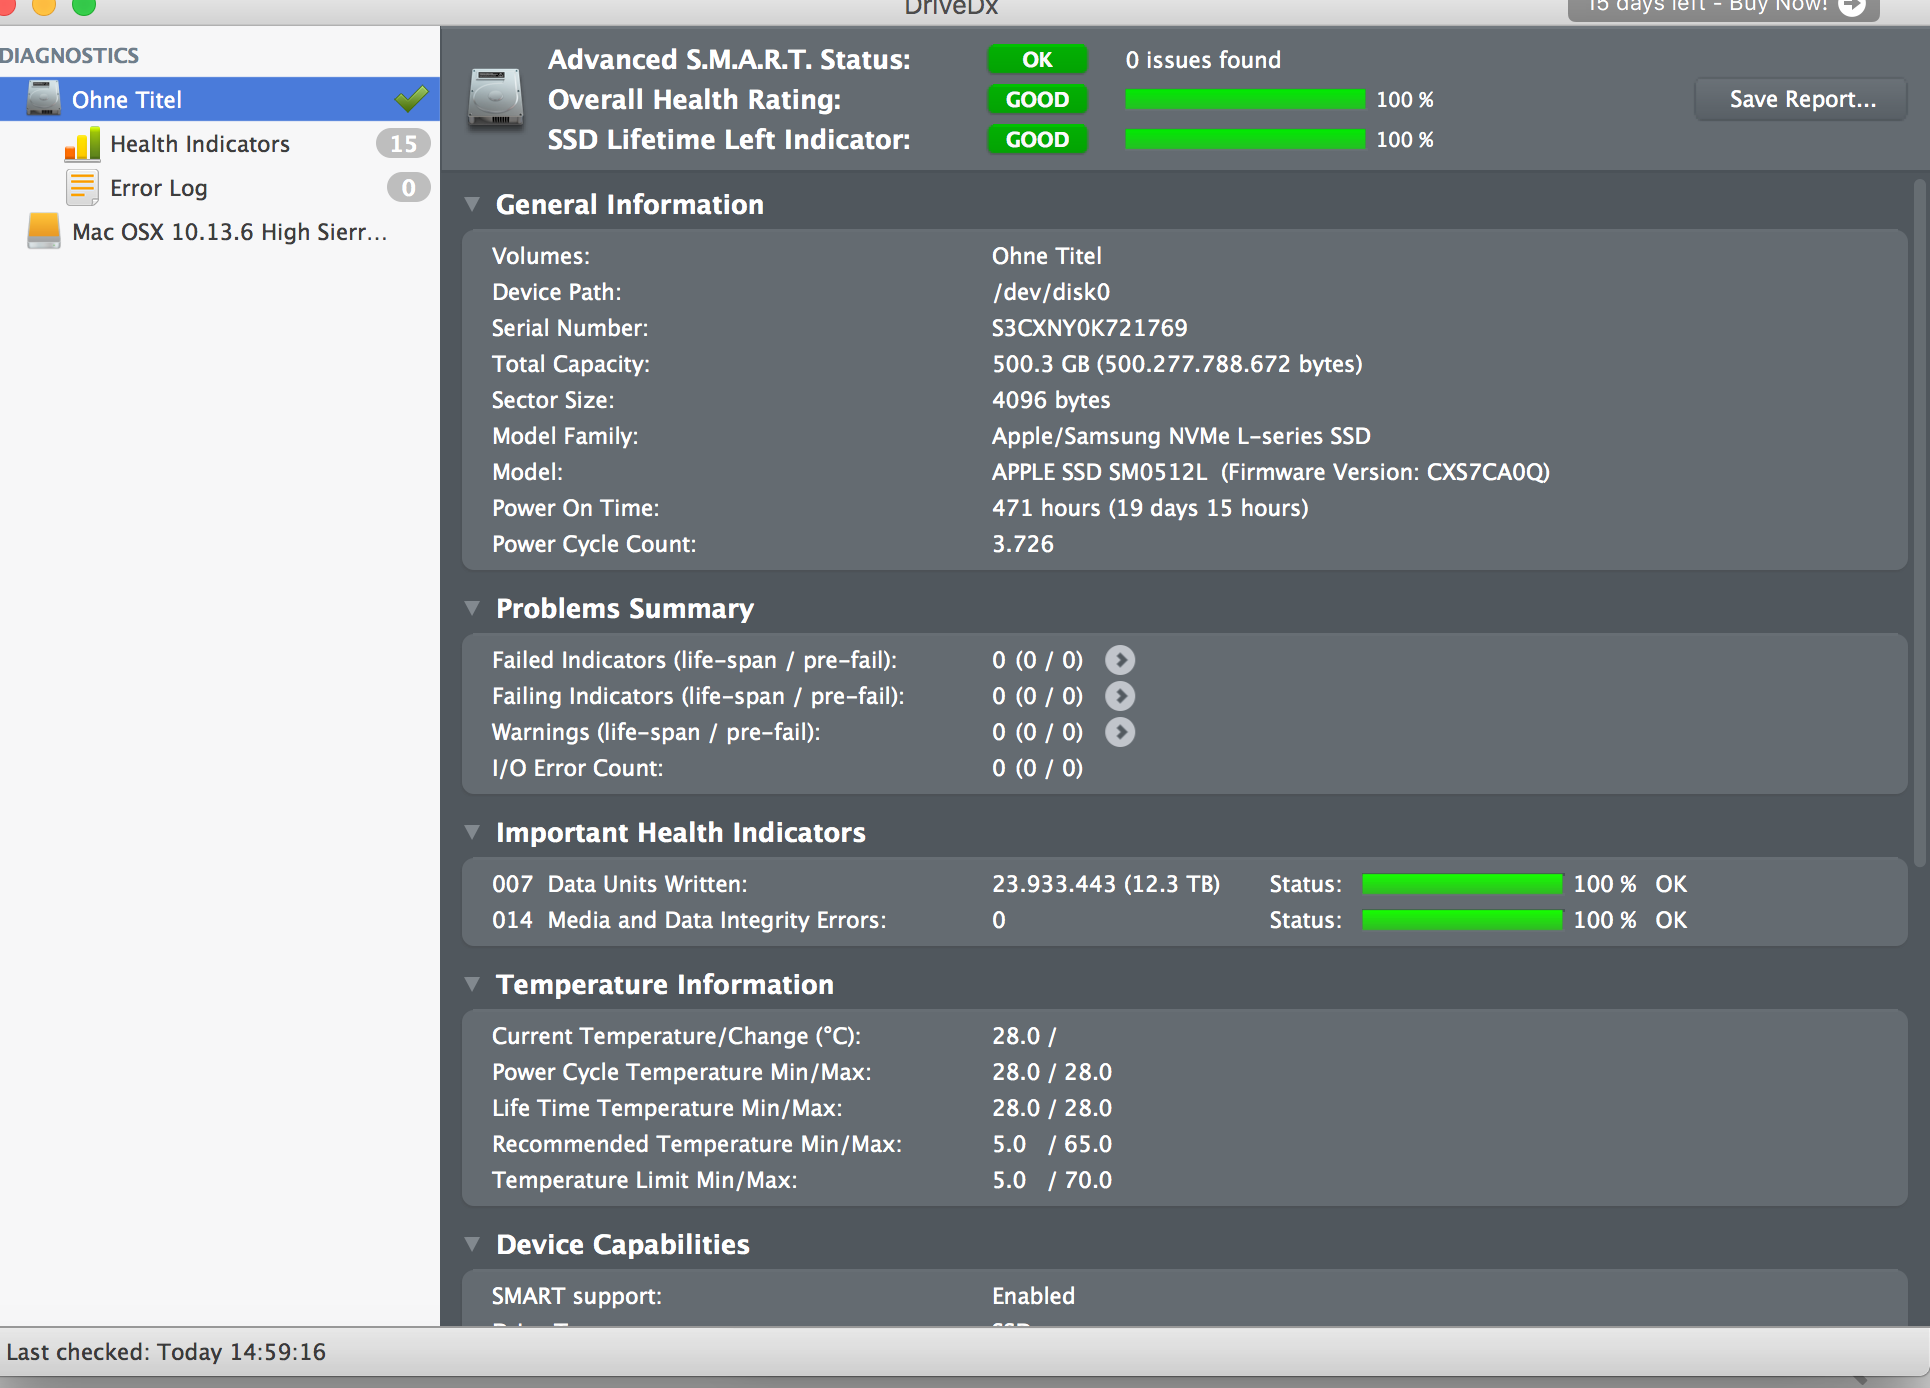Click the days left Buy Now button
The height and width of the screenshot is (1388, 1930).
click(x=1710, y=8)
